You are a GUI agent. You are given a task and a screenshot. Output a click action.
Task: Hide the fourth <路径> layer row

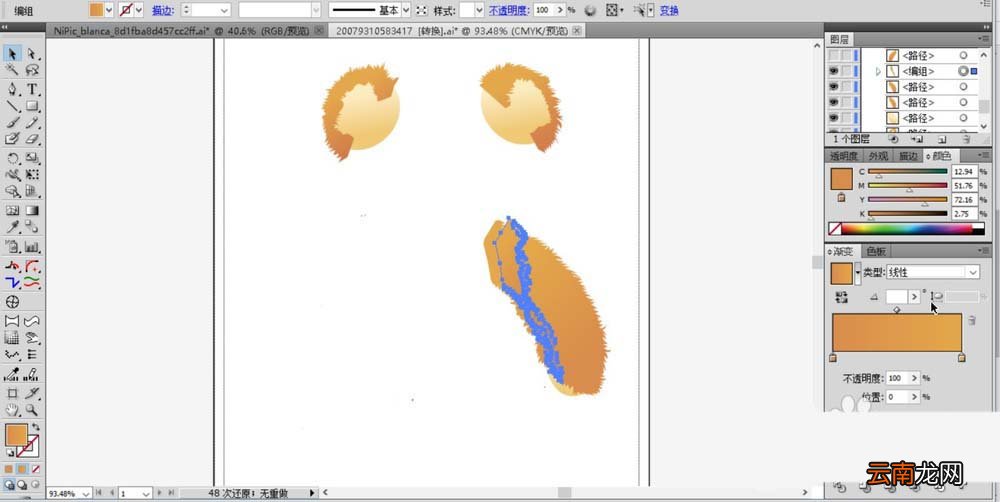(x=833, y=102)
